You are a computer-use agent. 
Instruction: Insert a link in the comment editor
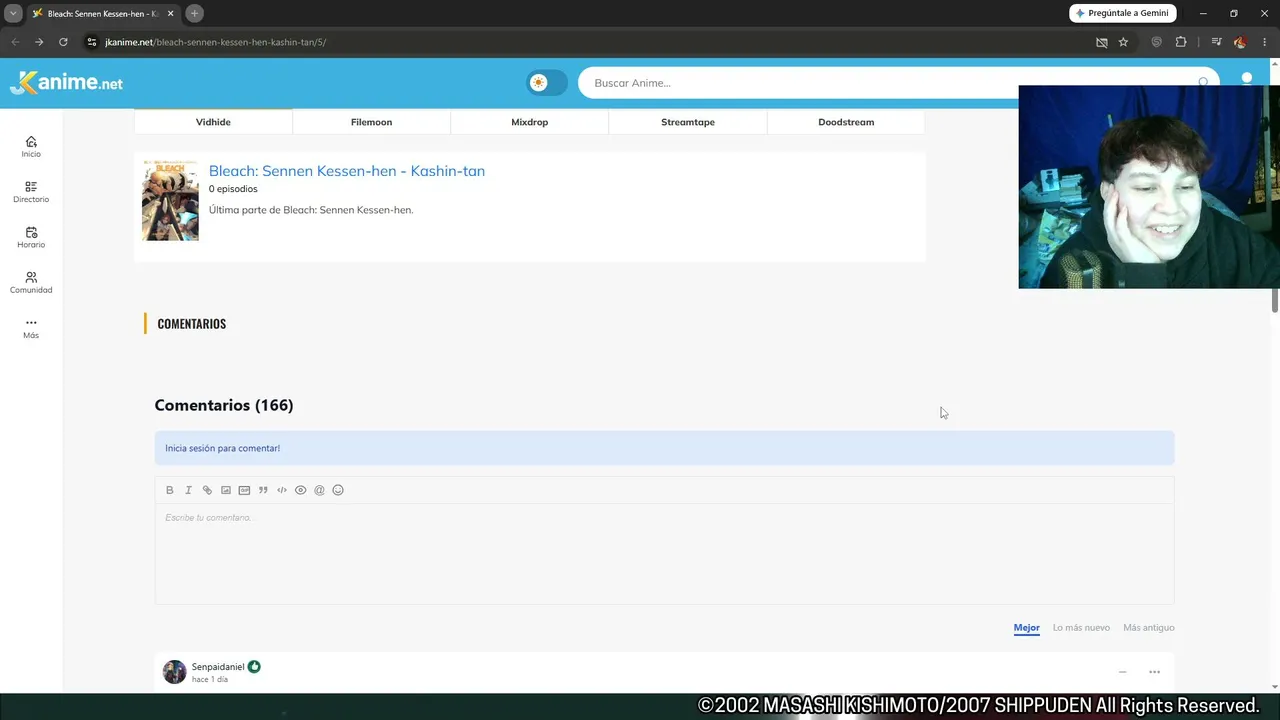click(207, 490)
